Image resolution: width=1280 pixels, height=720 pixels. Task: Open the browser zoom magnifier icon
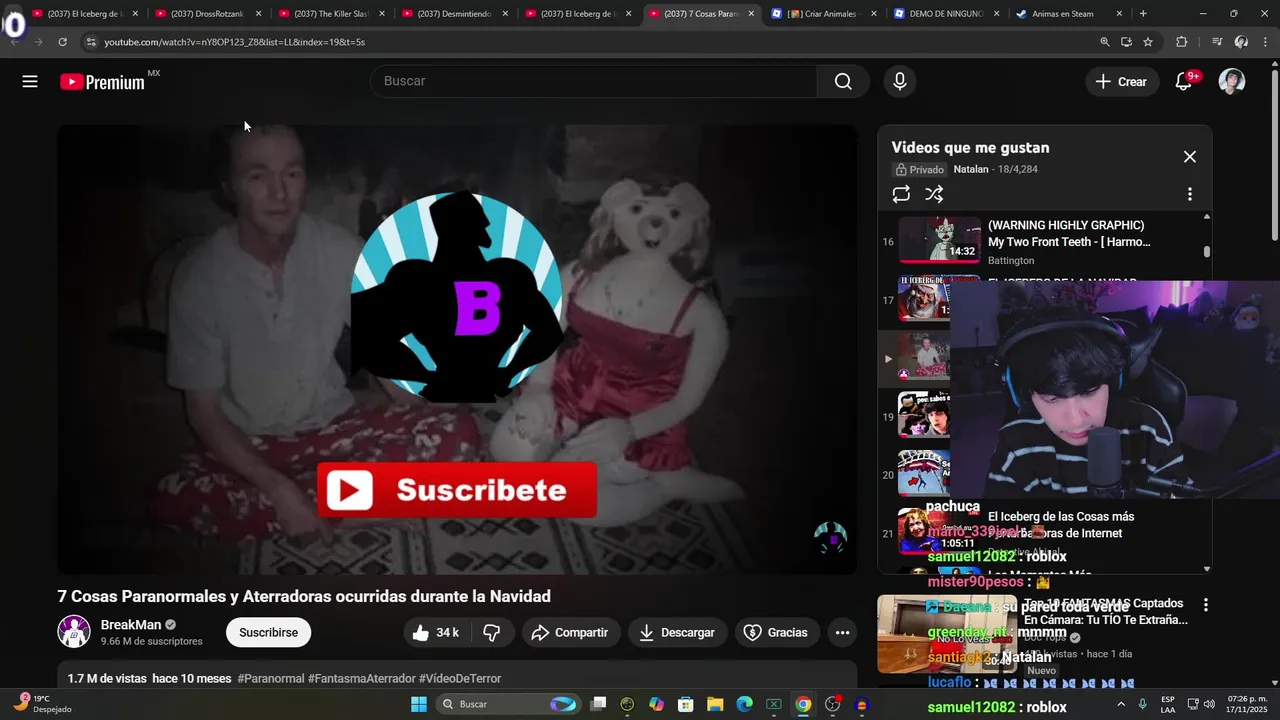click(1104, 42)
